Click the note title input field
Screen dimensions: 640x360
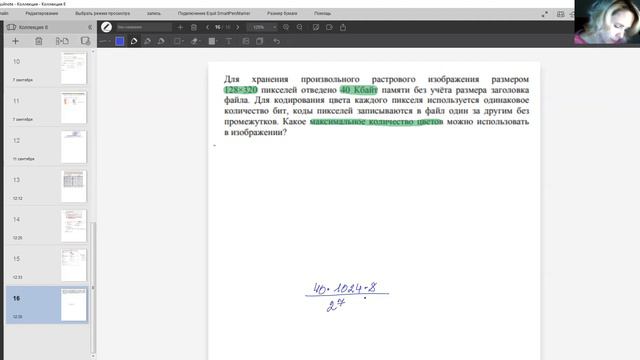pos(144,27)
